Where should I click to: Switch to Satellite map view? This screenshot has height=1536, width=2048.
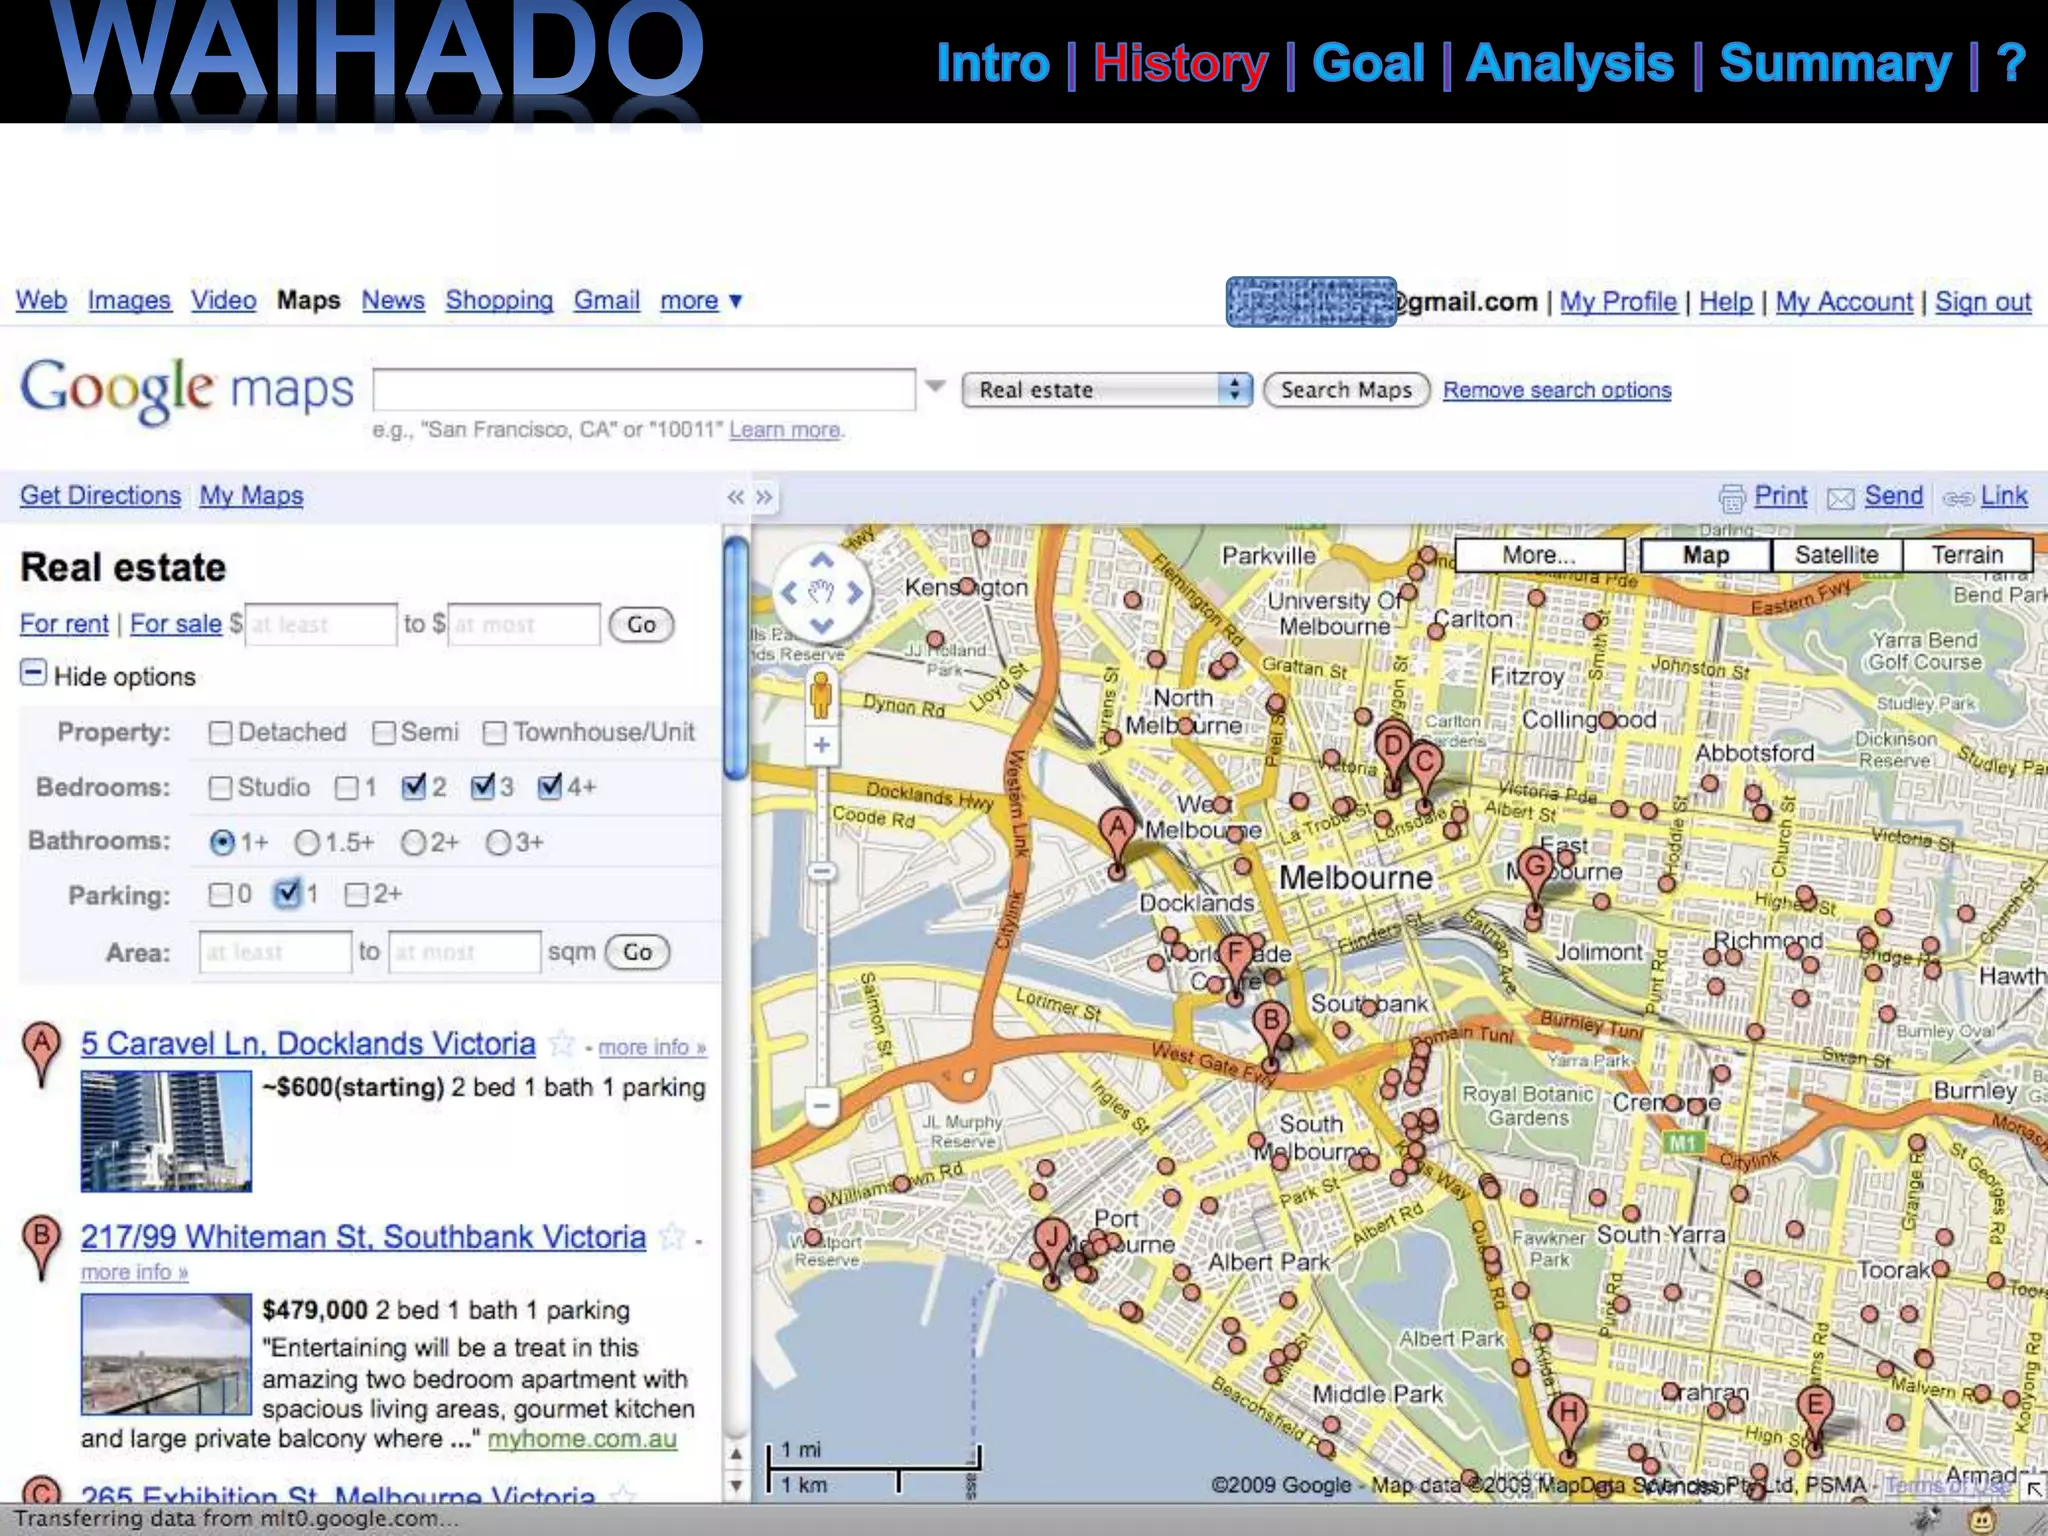click(1836, 555)
